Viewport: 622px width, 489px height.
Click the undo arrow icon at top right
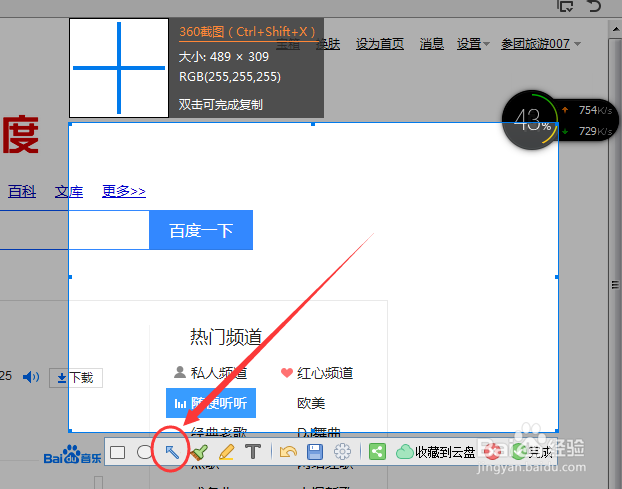tap(594, 6)
